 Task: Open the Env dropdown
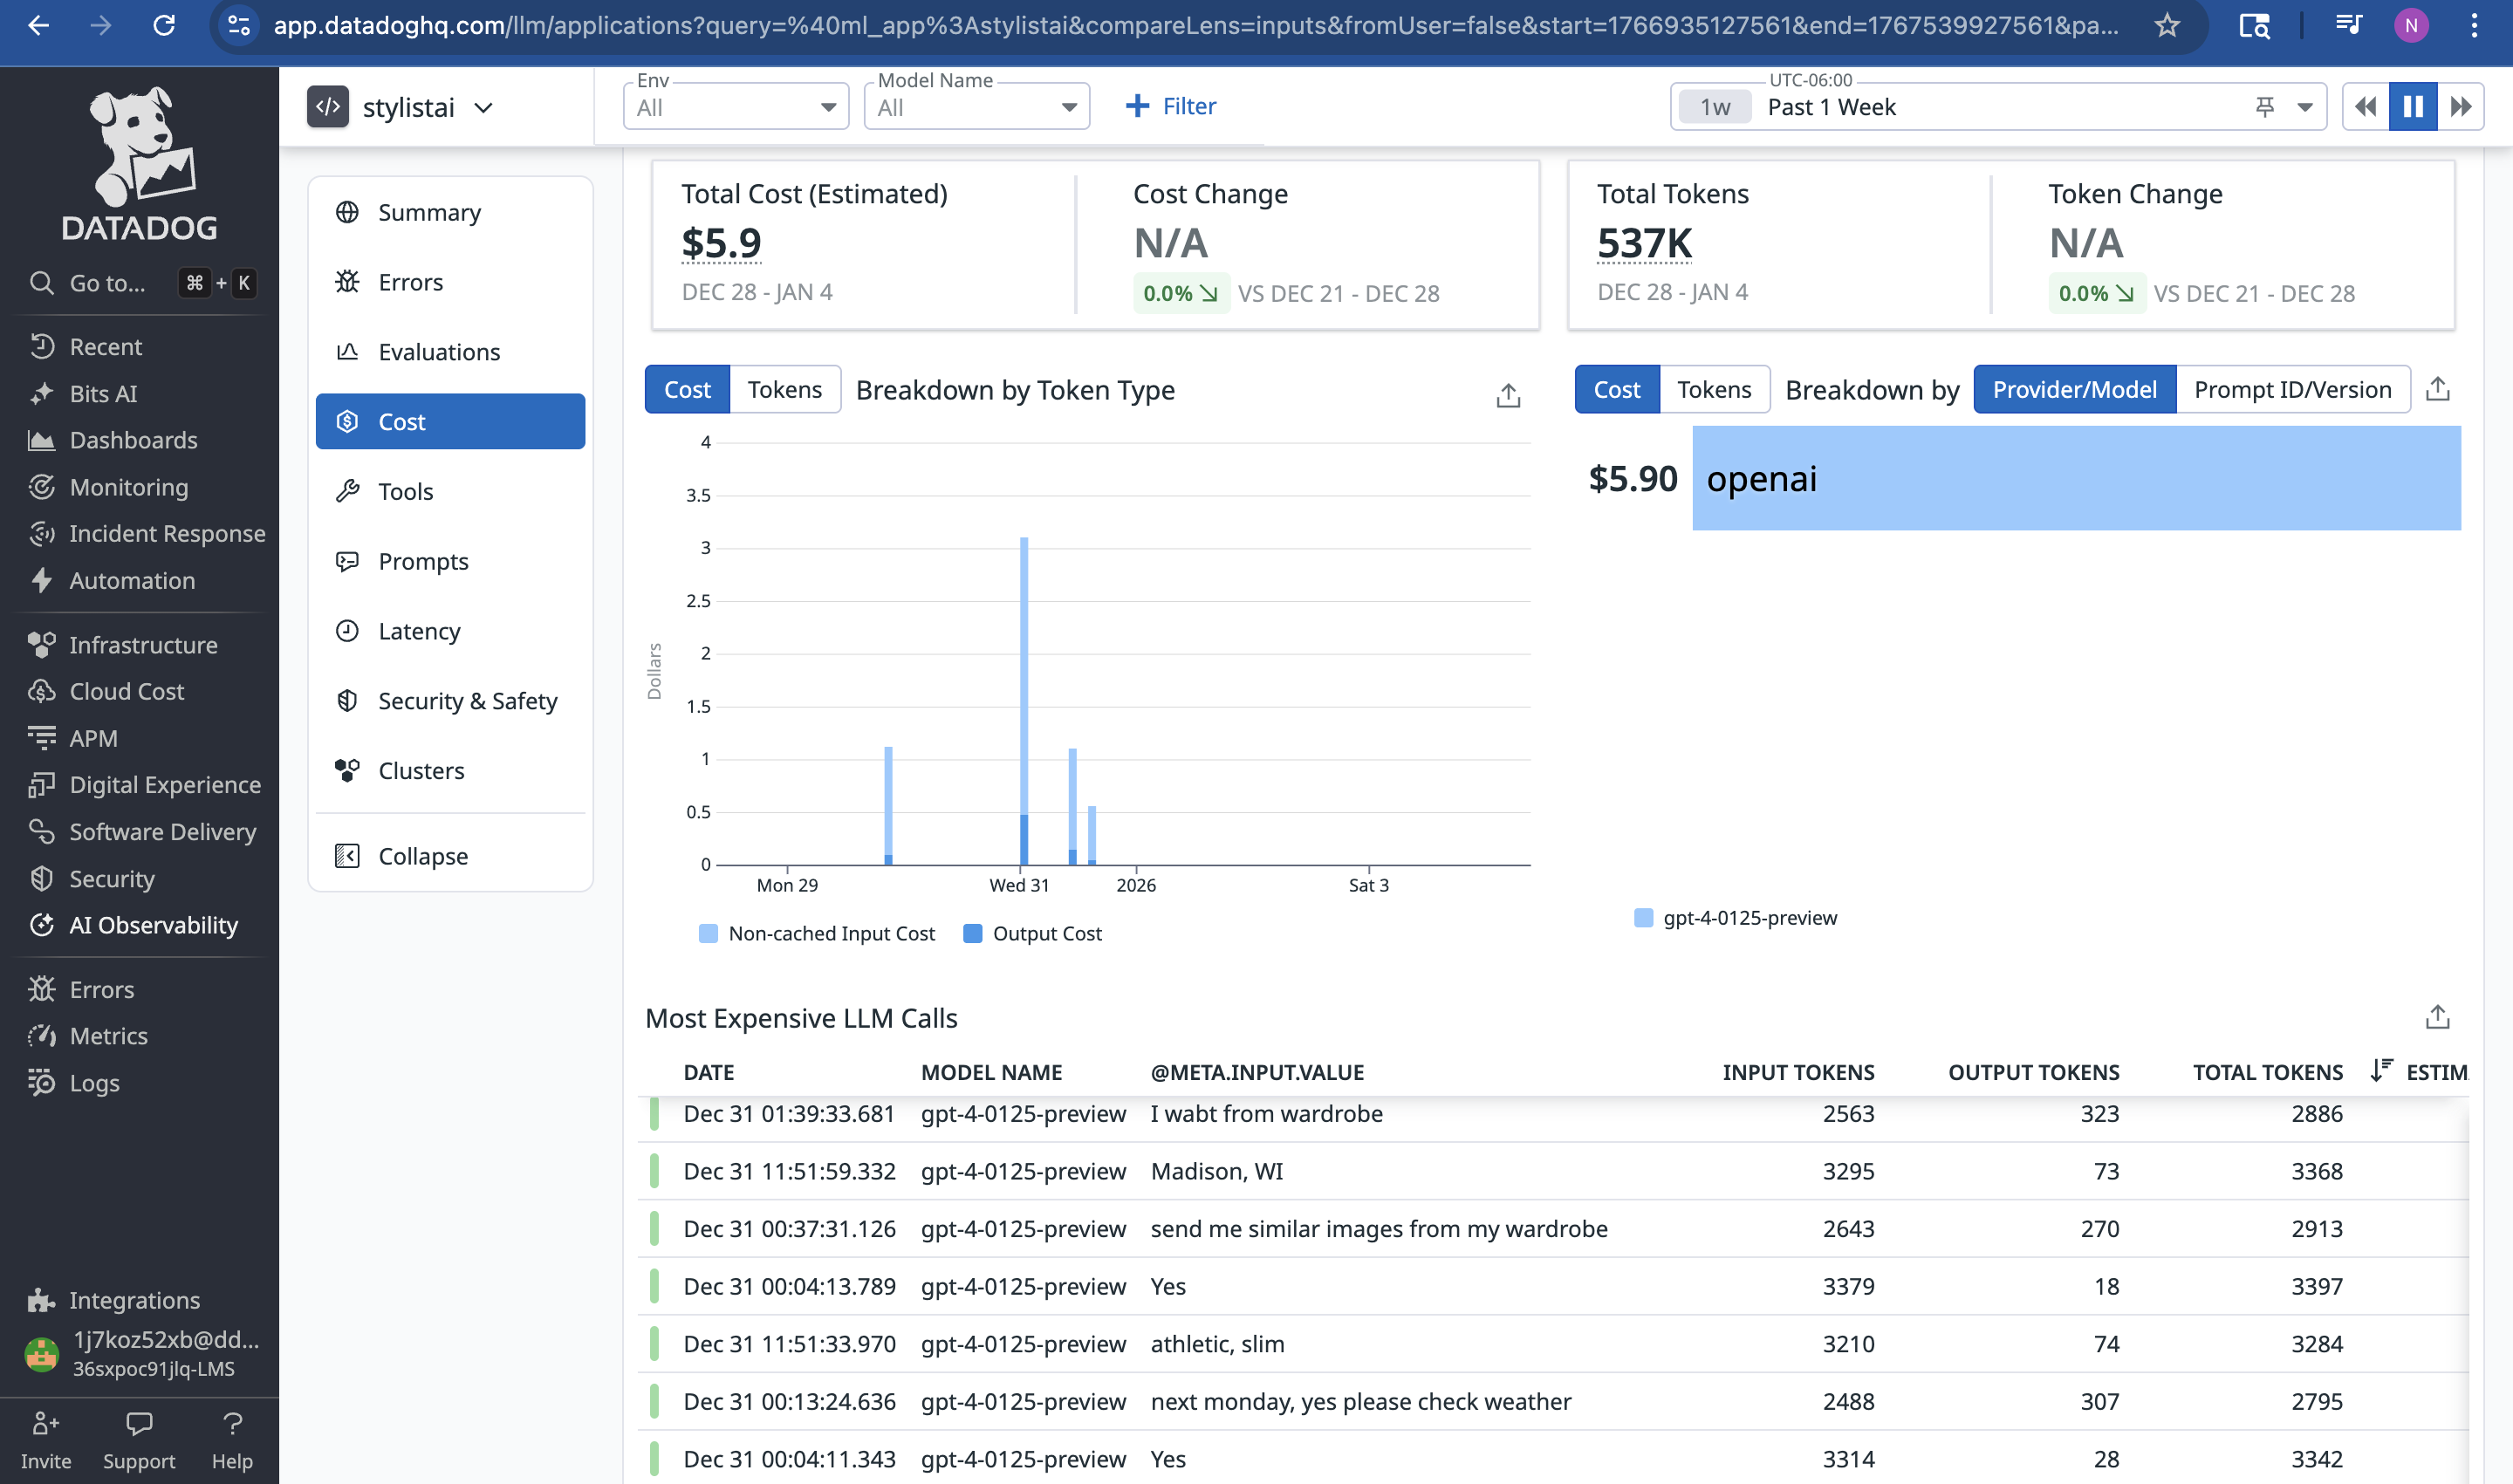735,107
